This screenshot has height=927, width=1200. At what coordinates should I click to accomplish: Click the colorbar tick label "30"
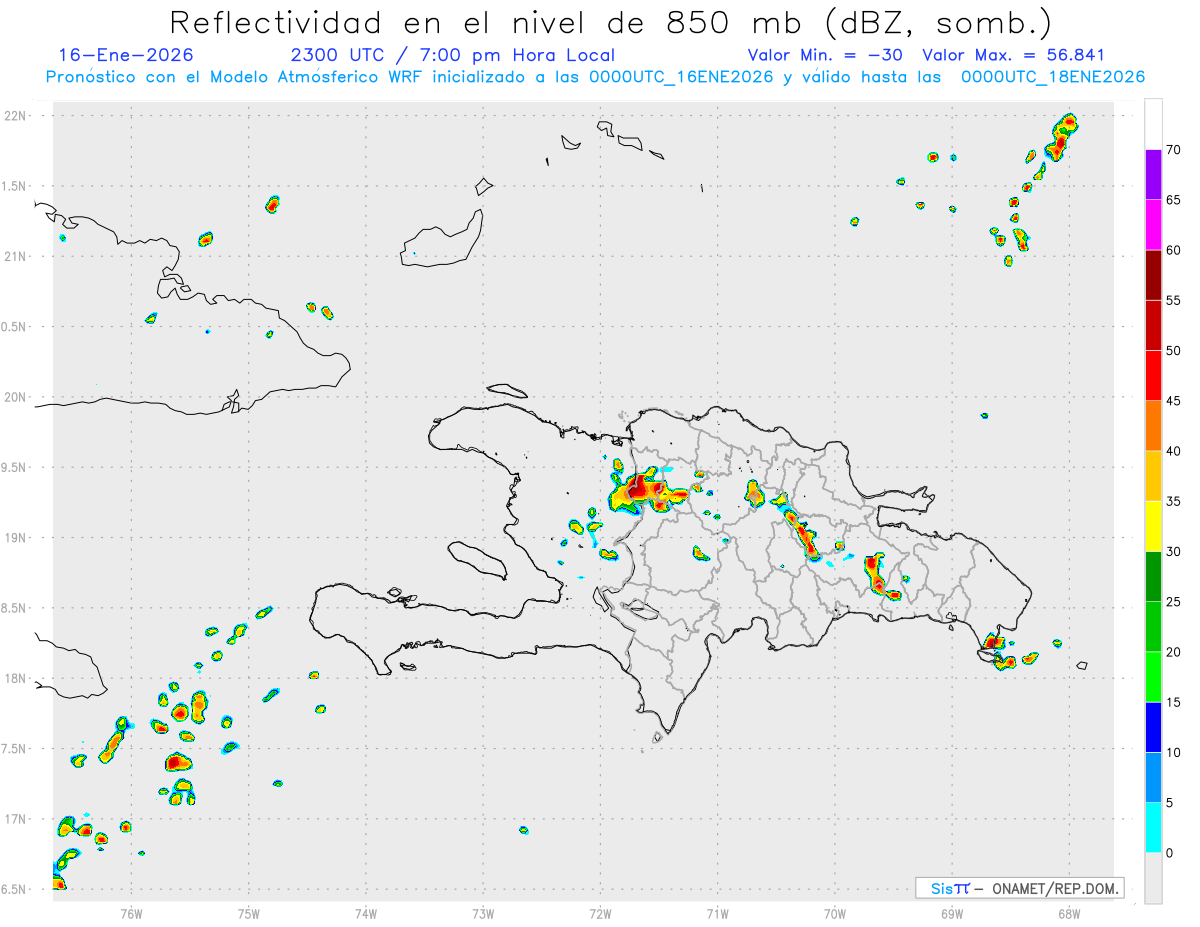(x=1173, y=552)
